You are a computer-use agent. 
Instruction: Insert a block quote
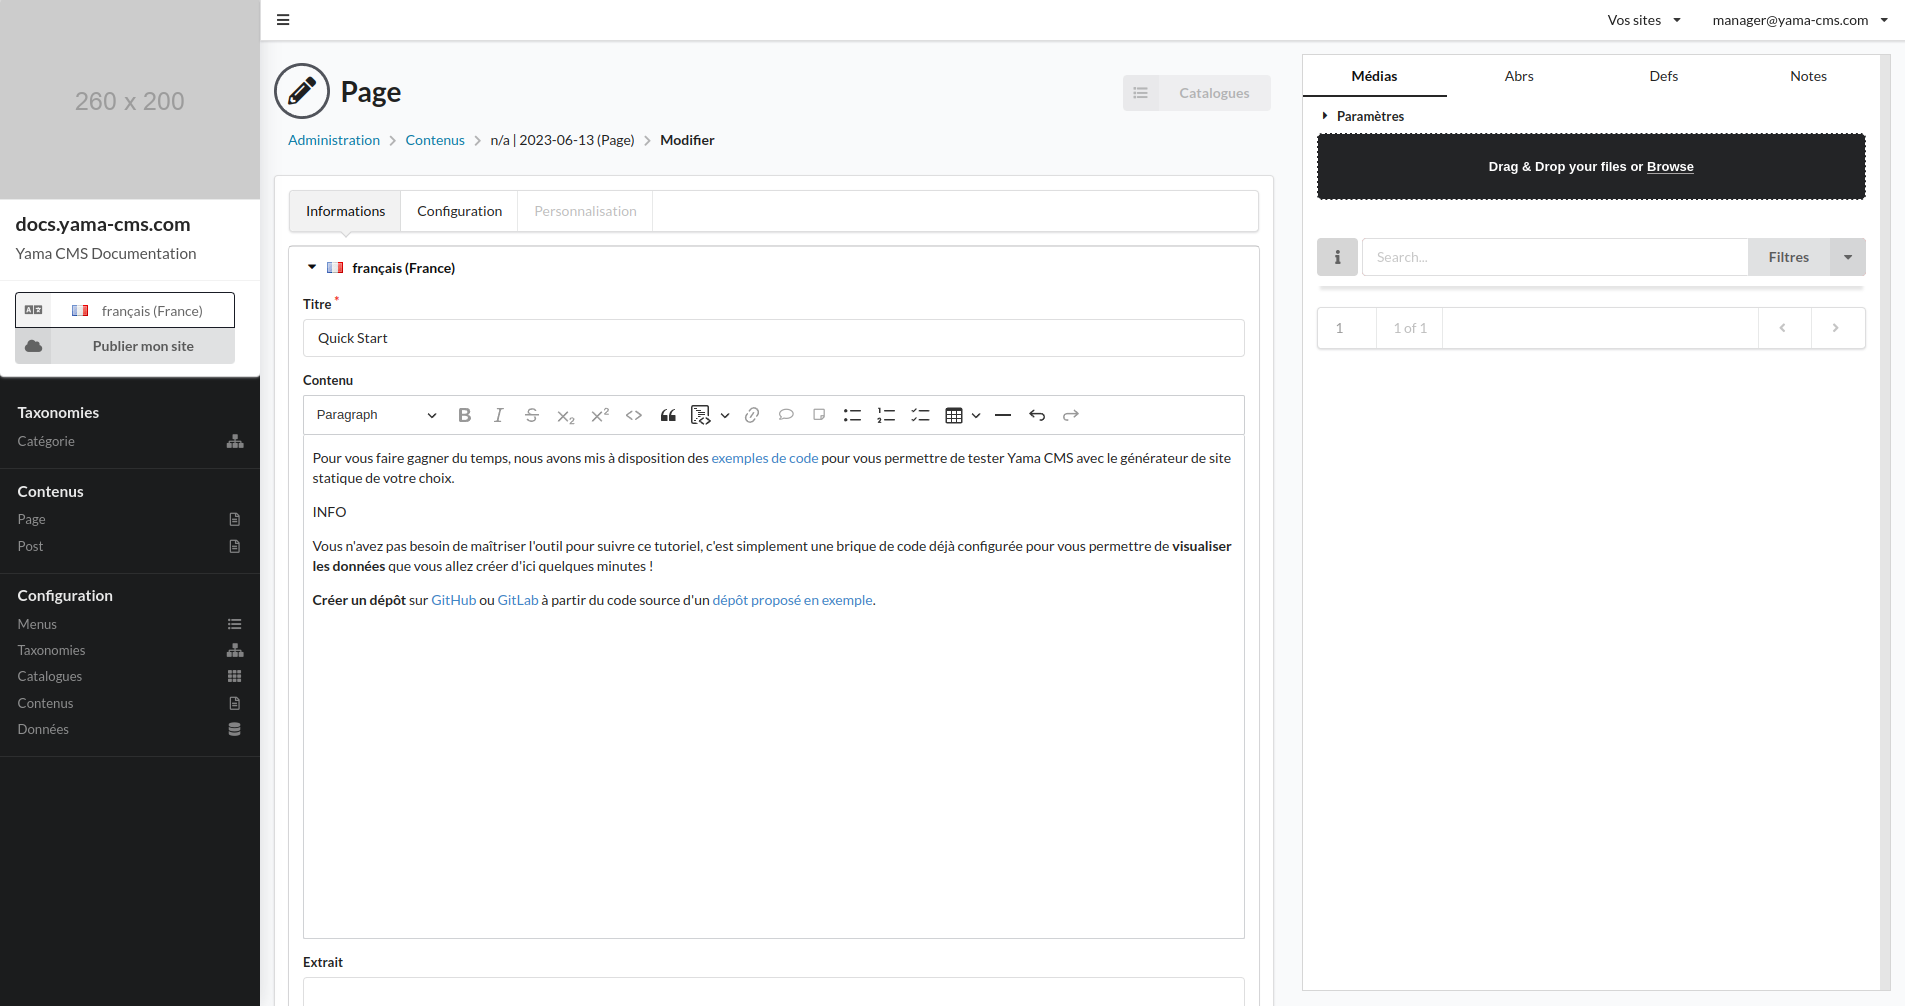point(668,415)
